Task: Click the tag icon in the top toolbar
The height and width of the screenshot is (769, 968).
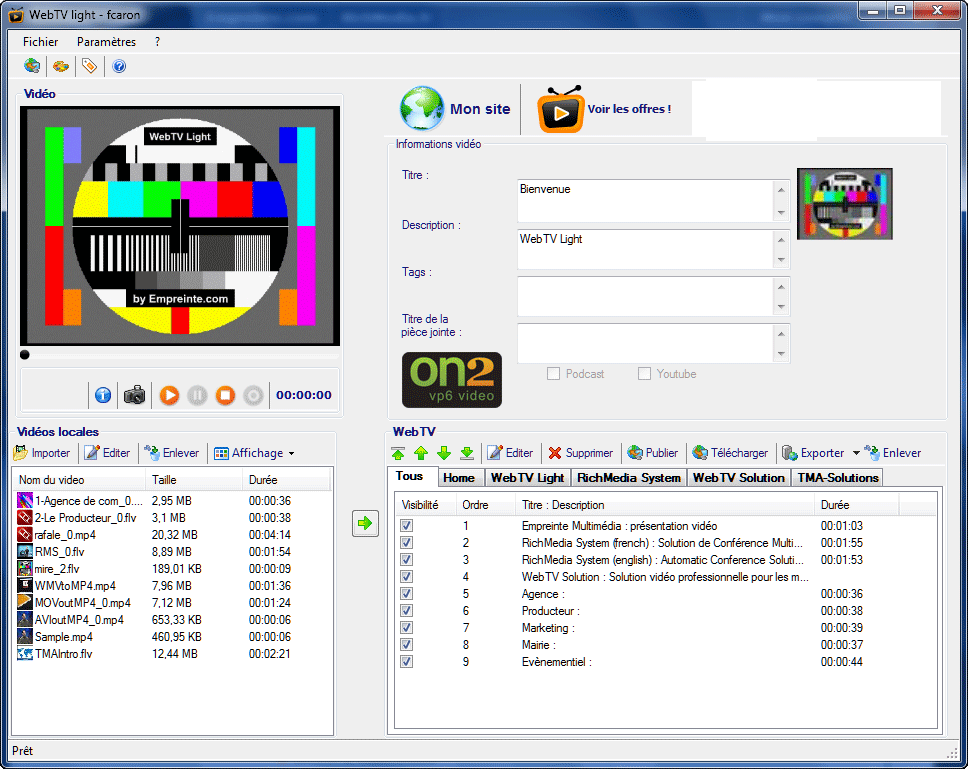Action: pos(90,65)
